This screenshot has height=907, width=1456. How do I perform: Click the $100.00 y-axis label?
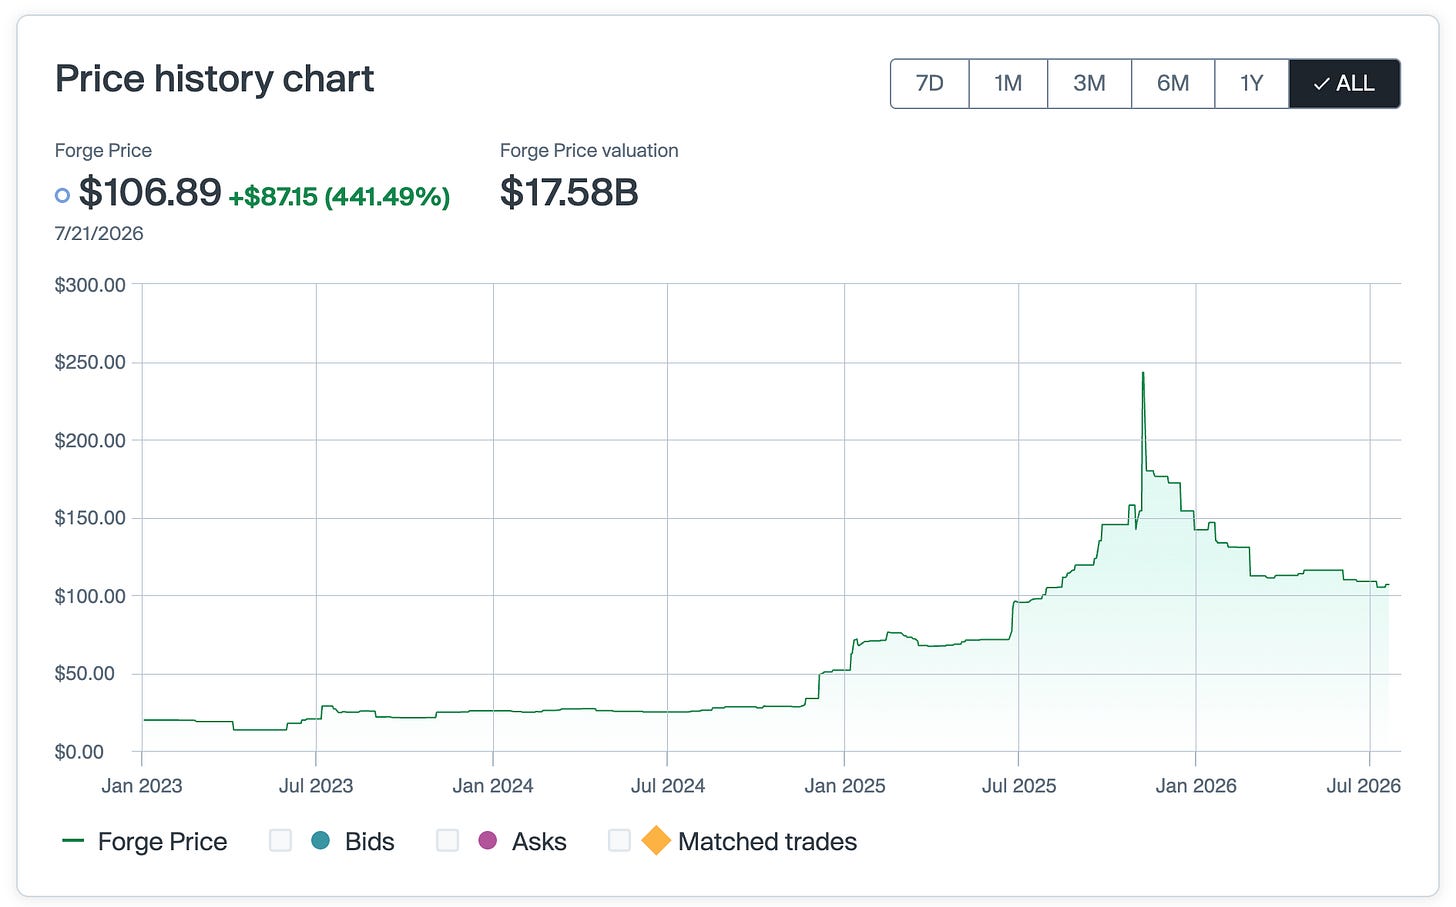point(90,596)
